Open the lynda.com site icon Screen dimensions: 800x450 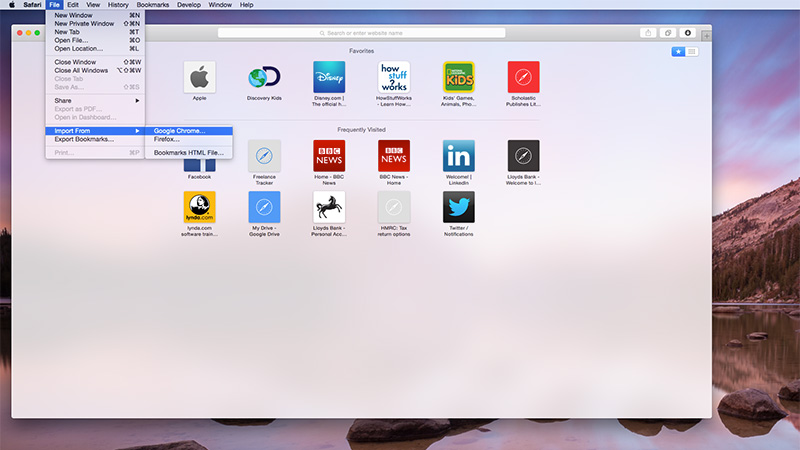(199, 207)
